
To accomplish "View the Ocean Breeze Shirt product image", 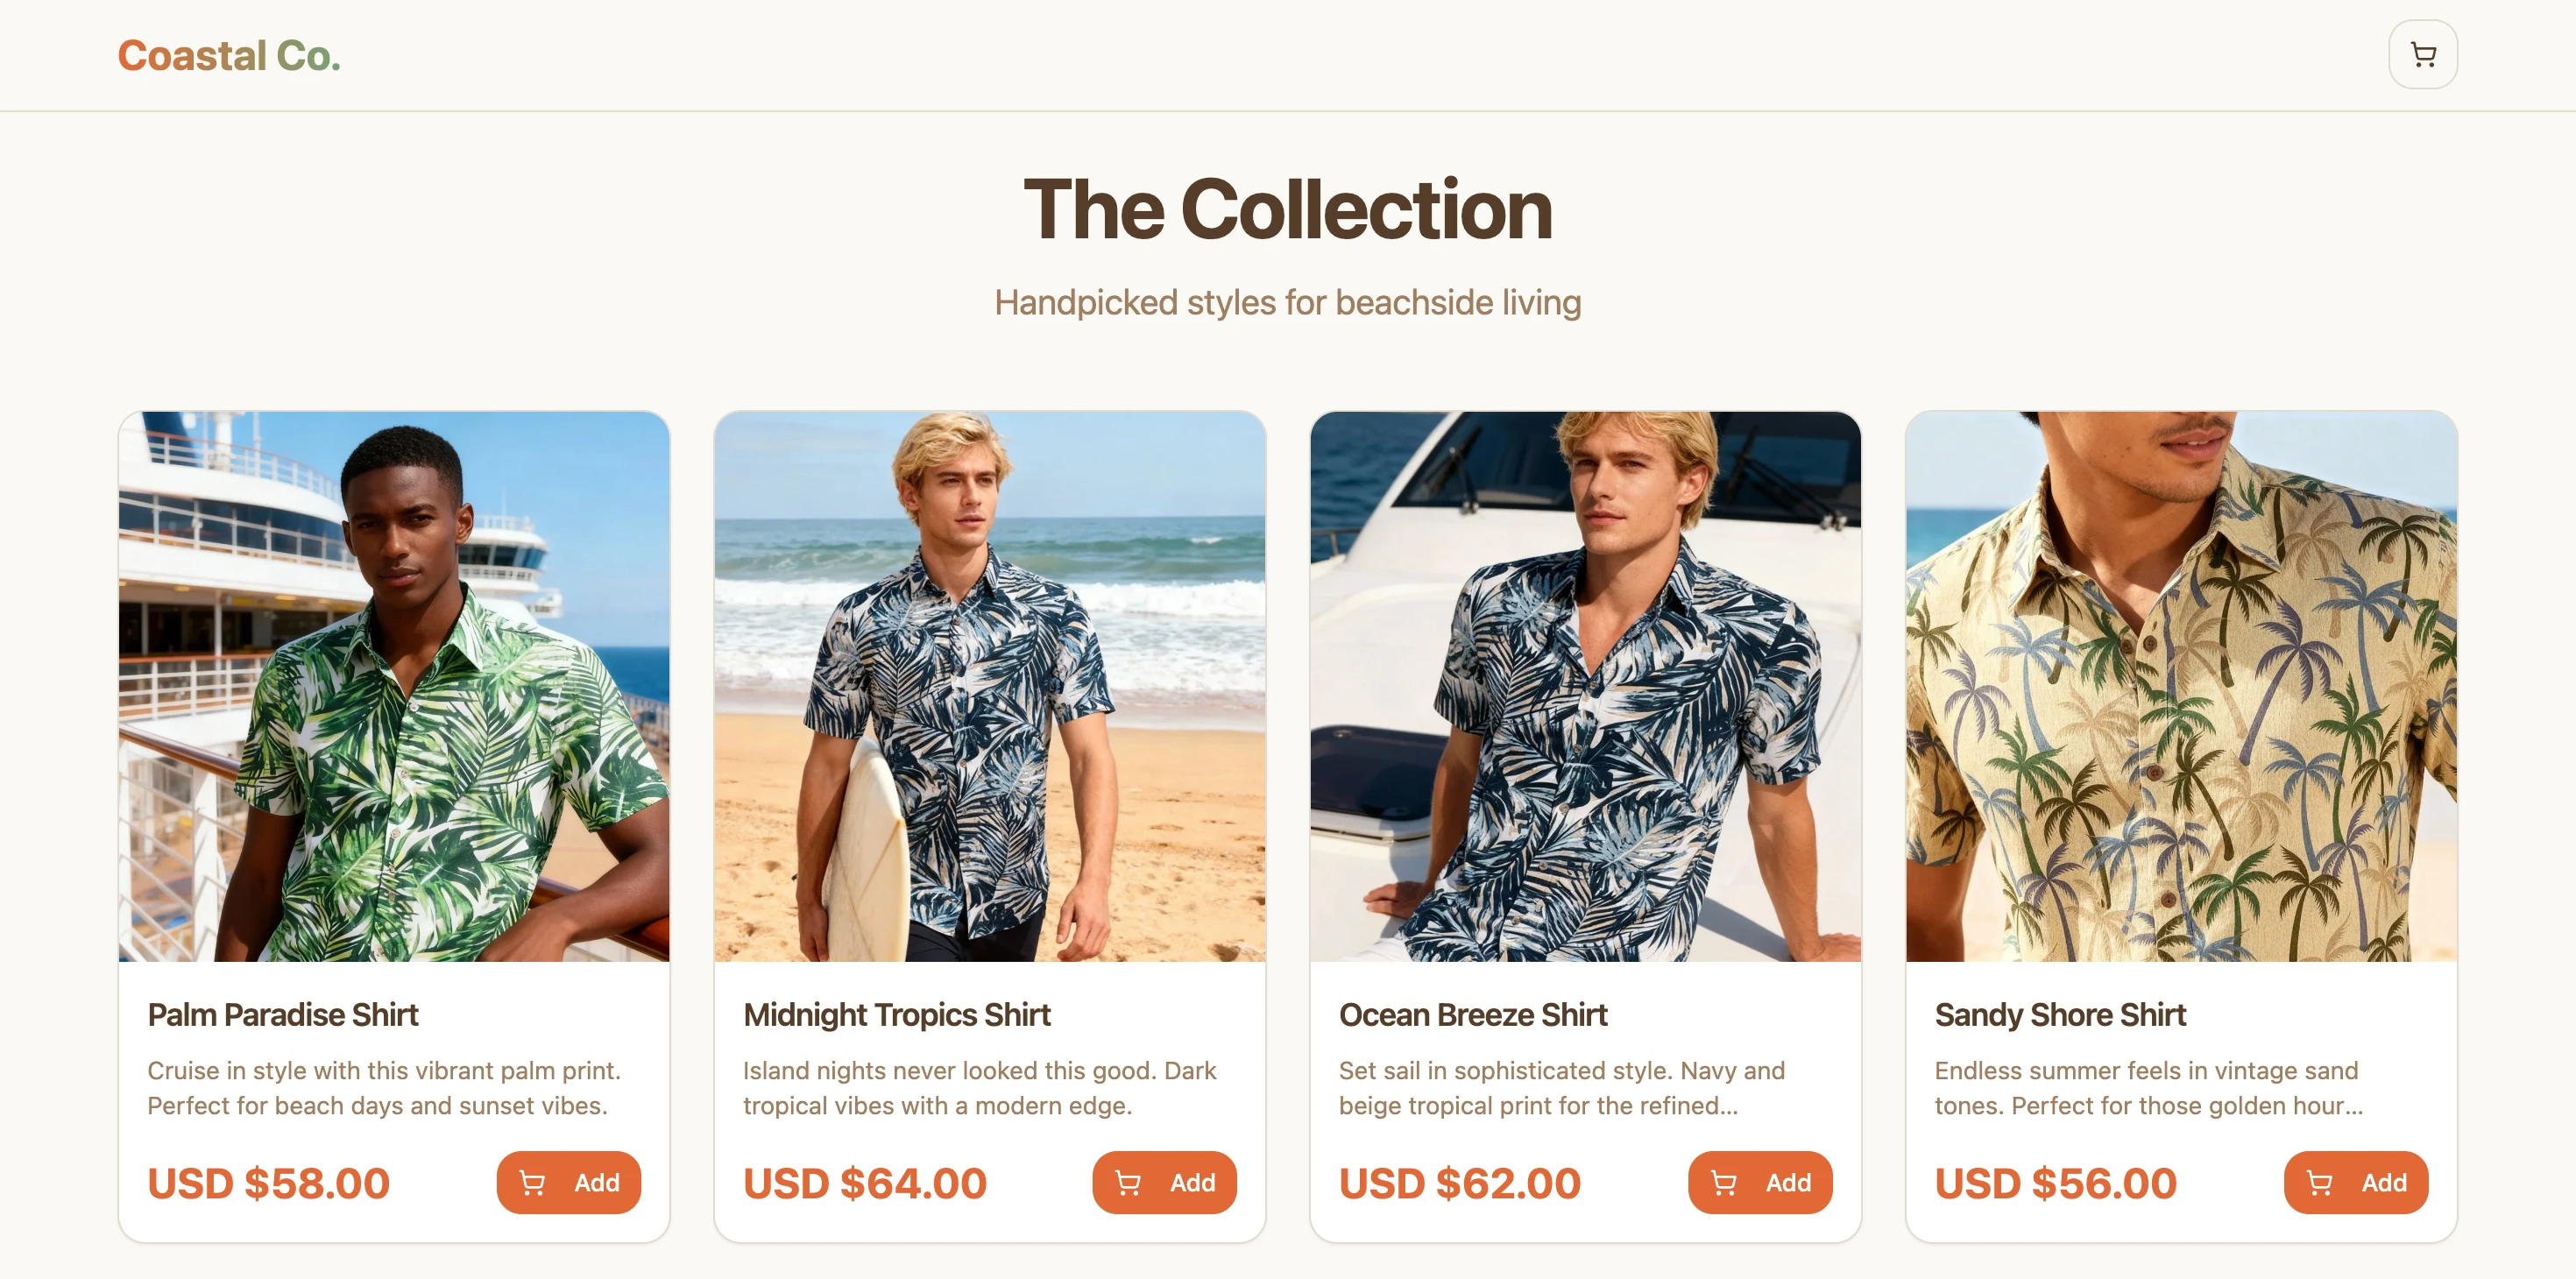I will (x=1585, y=686).
